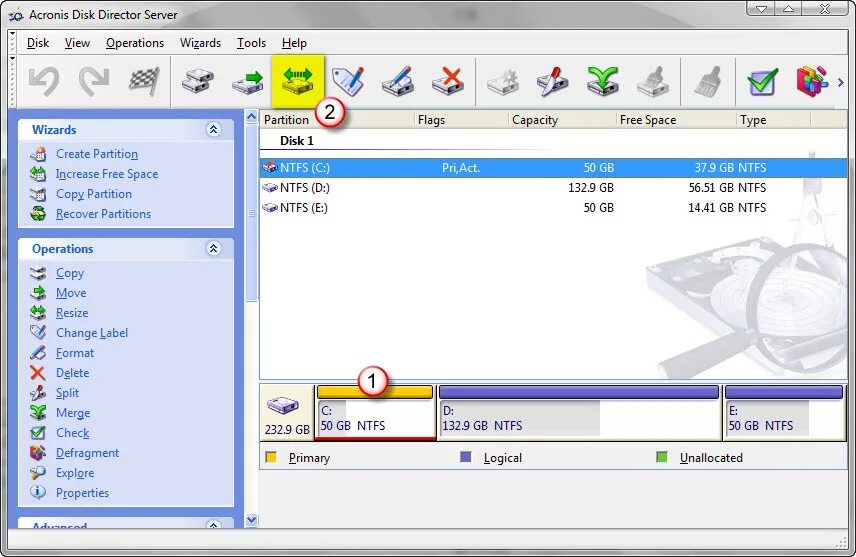Click the Check partition checkmark toolbar icon
Screen dimensions: 856x557
click(x=763, y=81)
